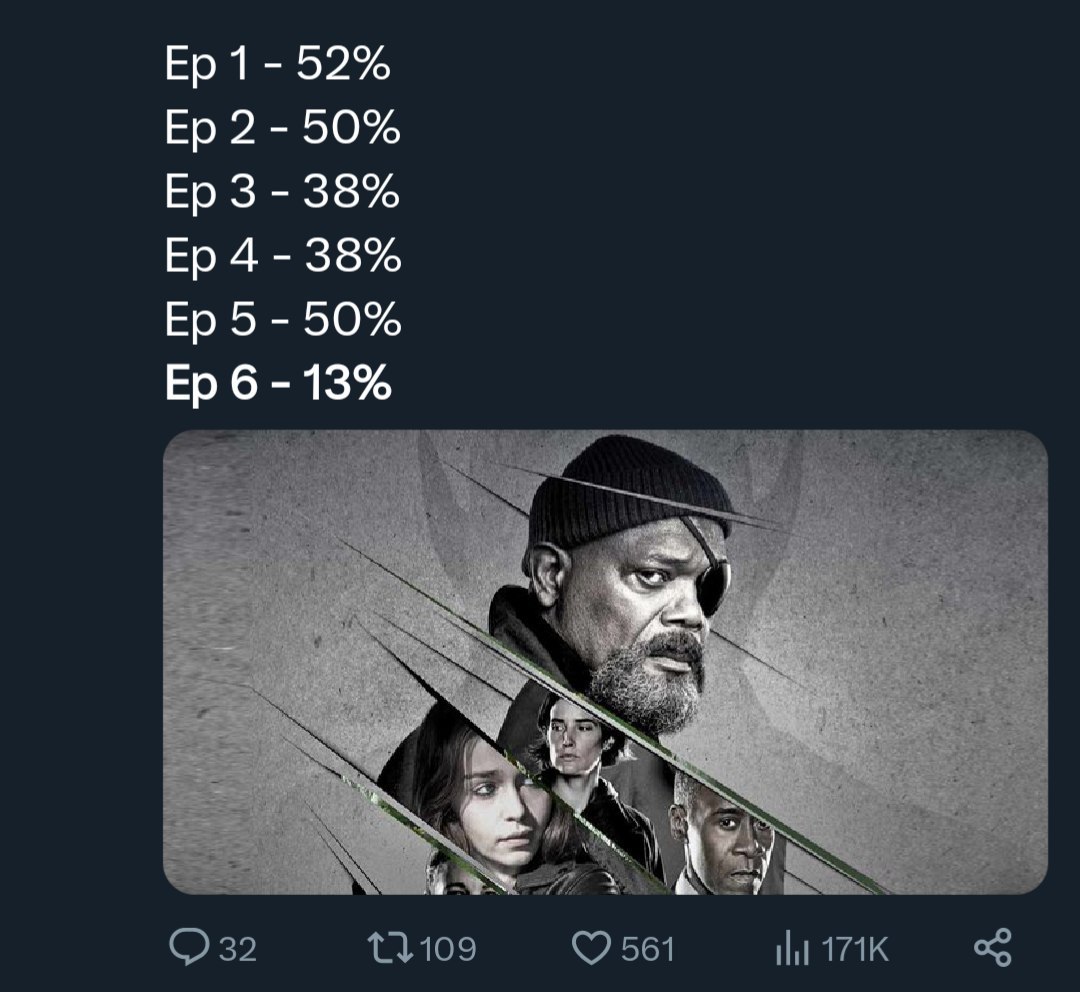The image size is (1080, 992).
Task: Open the attached gray poster image
Action: (605, 662)
